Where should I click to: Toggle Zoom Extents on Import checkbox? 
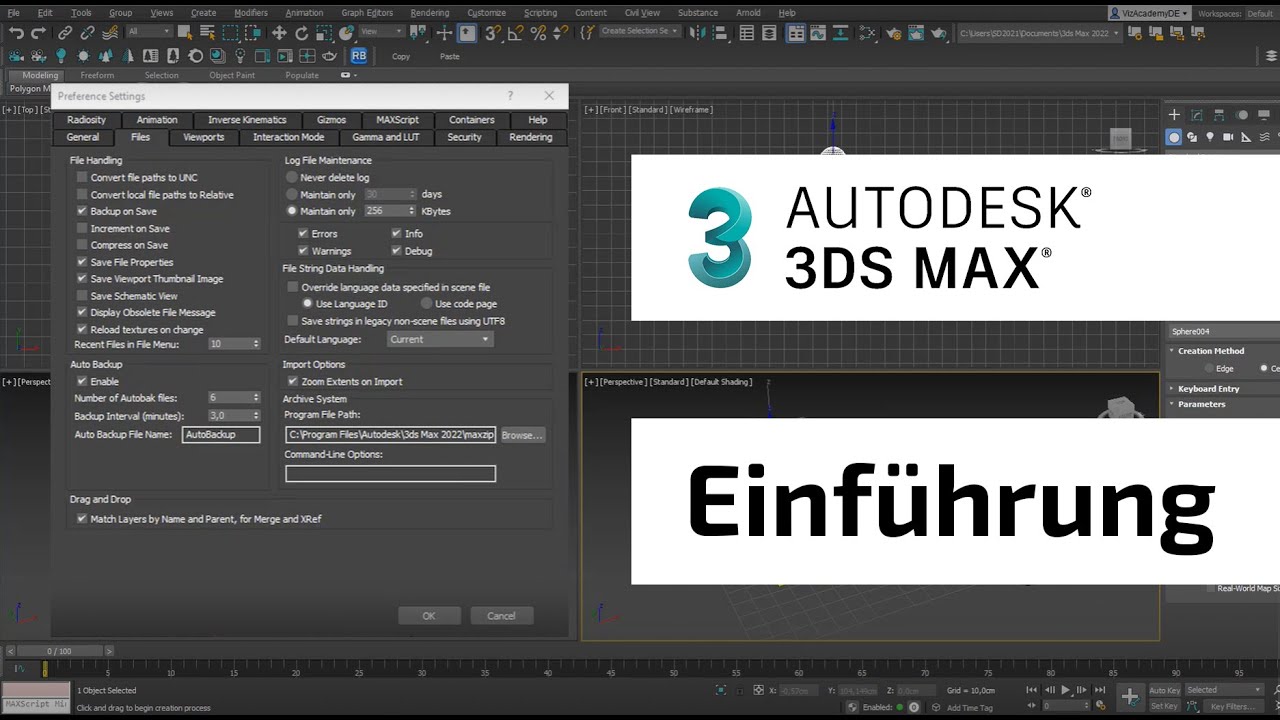coord(293,381)
